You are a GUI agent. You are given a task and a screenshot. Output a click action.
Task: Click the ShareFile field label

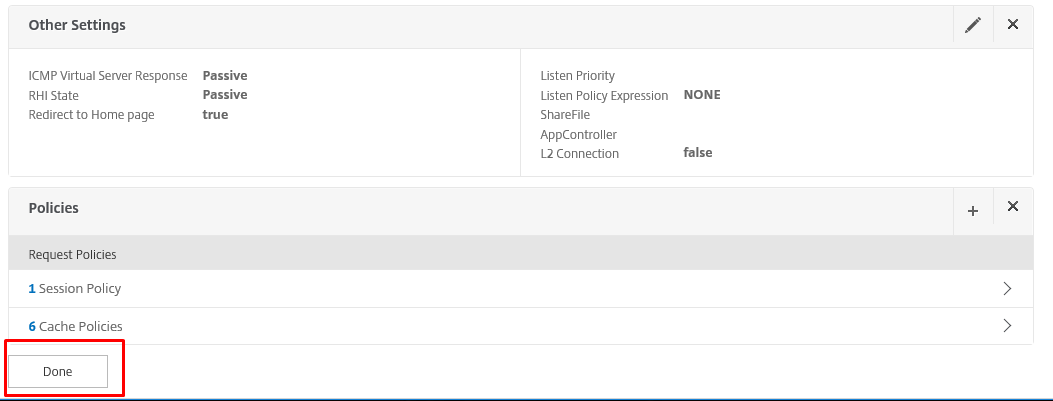(x=565, y=115)
